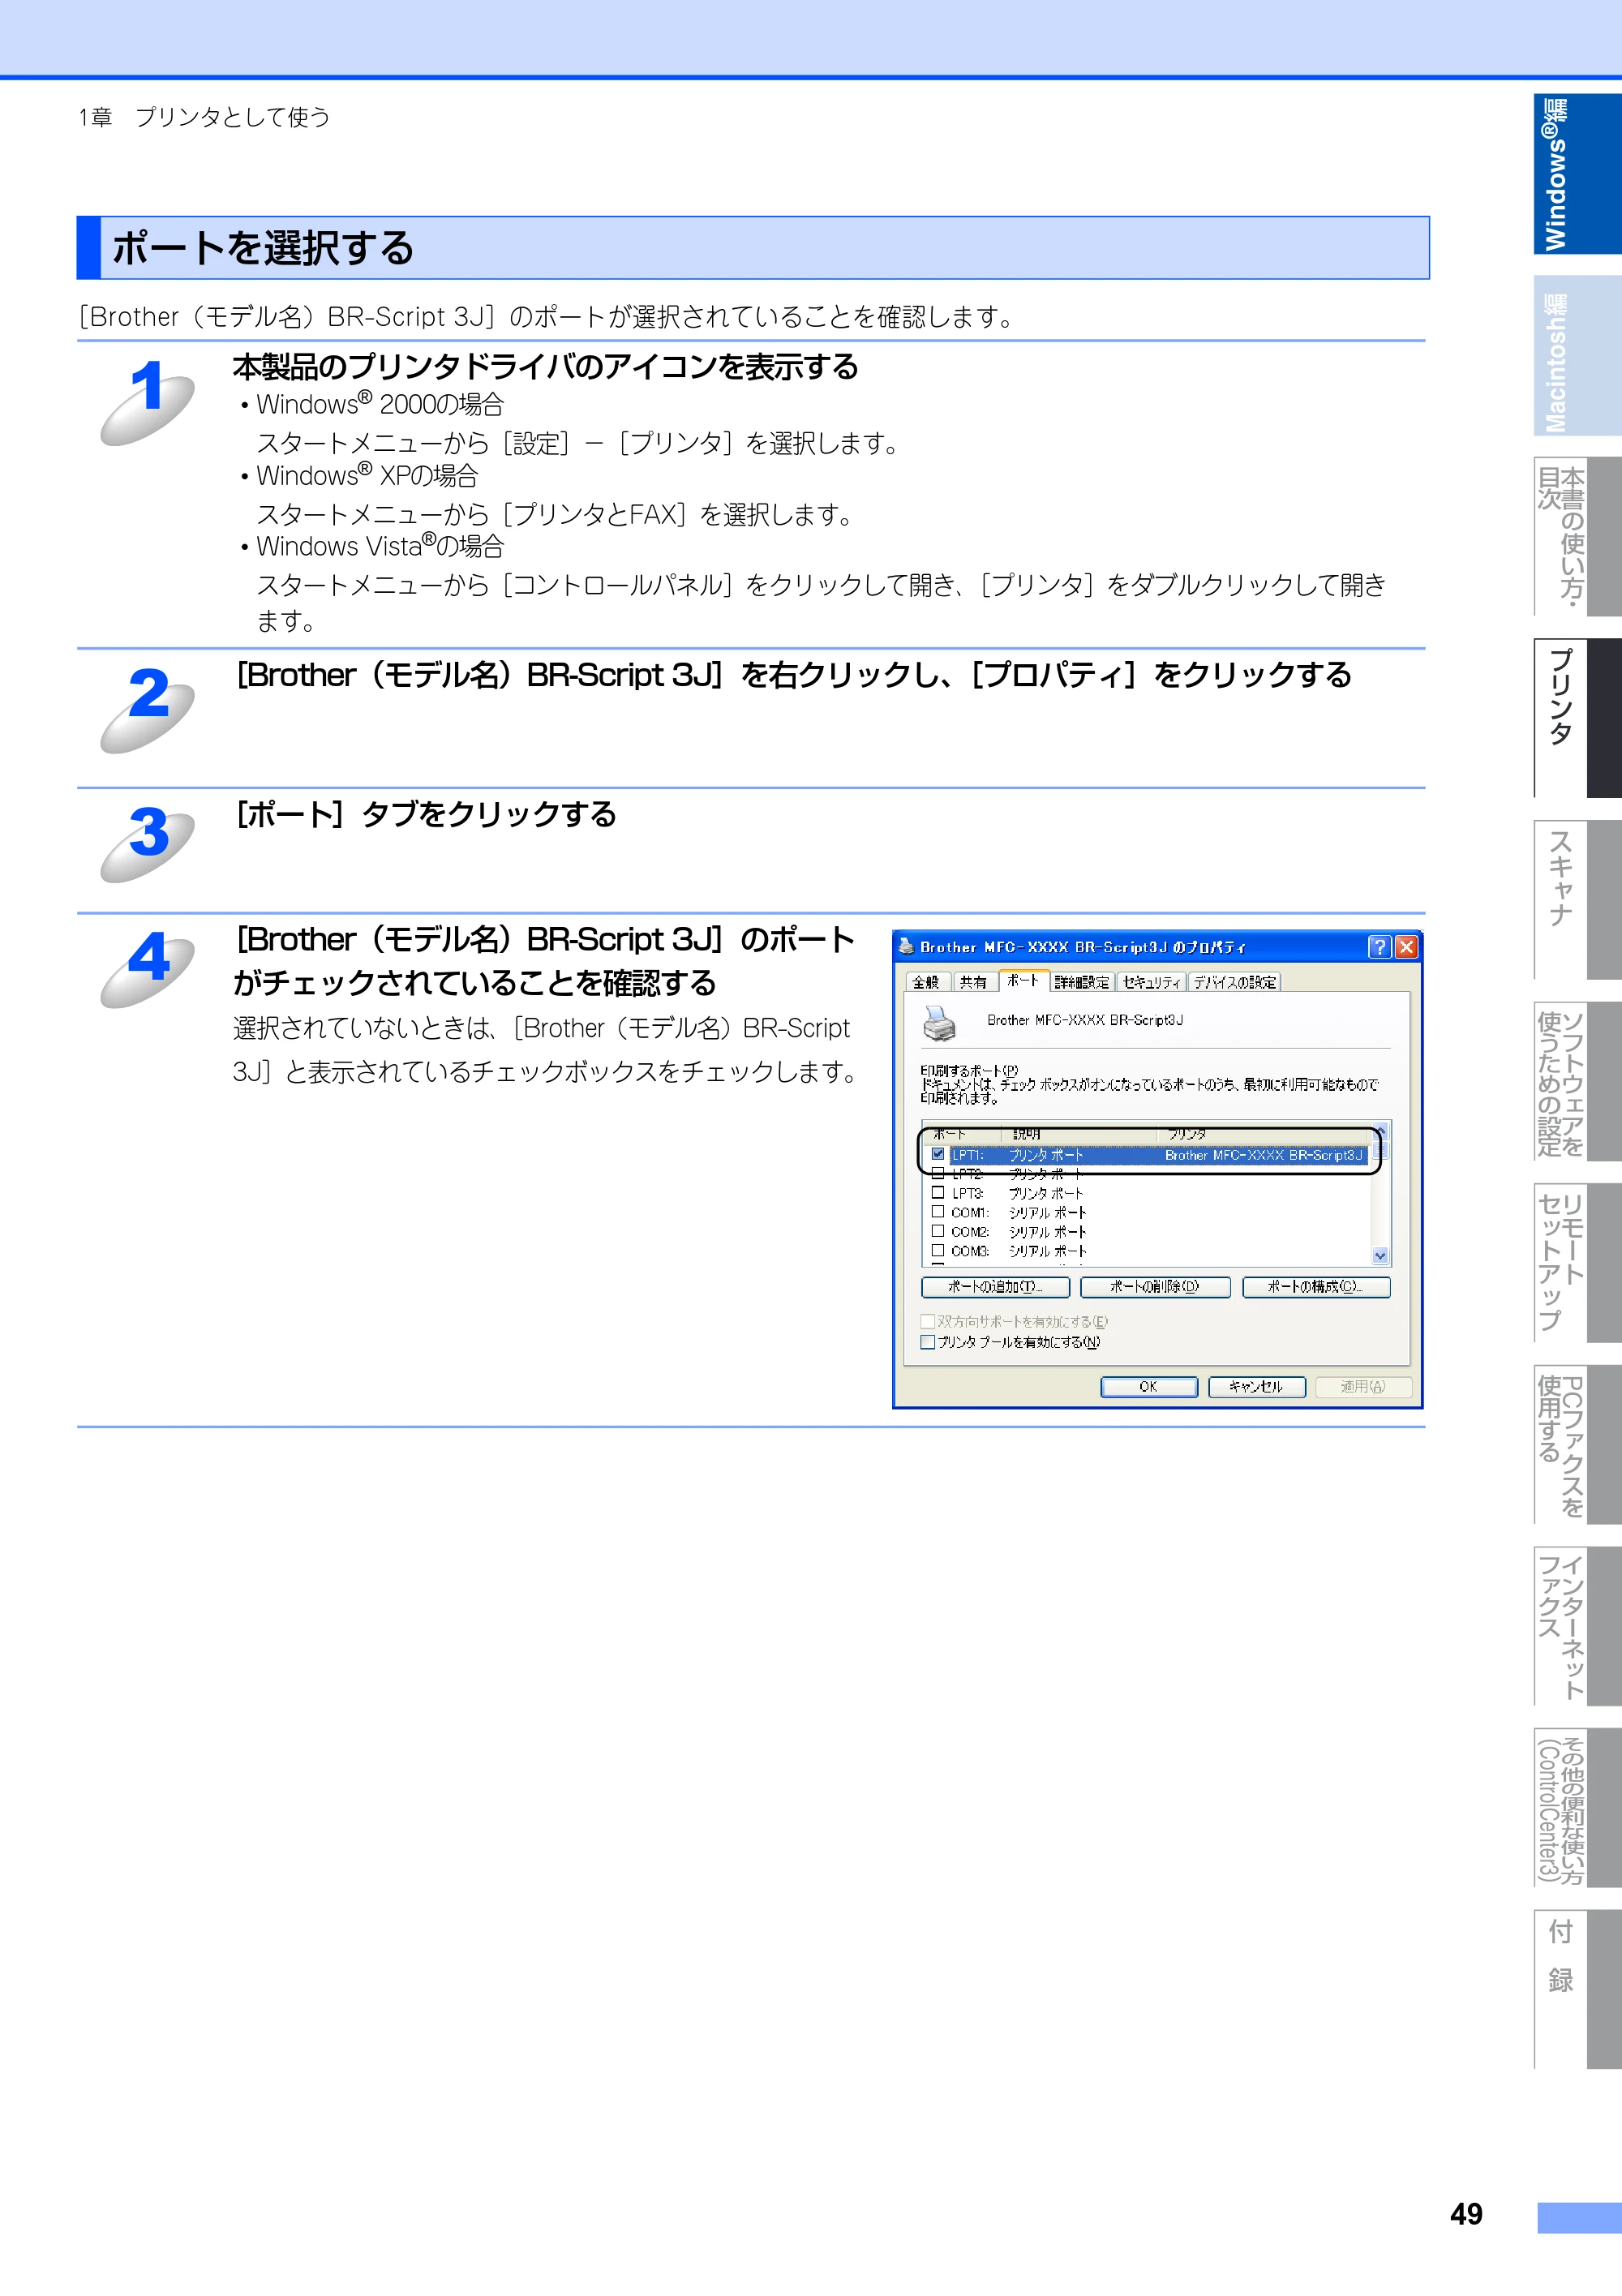Select the Windows®編 side tab
The height and width of the screenshot is (2296, 1622).
click(1577, 174)
